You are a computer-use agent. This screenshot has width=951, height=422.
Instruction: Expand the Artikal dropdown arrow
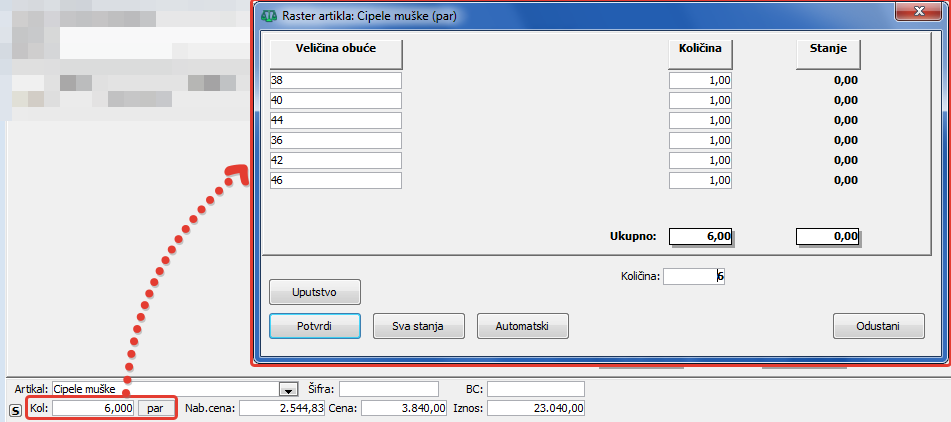point(289,389)
